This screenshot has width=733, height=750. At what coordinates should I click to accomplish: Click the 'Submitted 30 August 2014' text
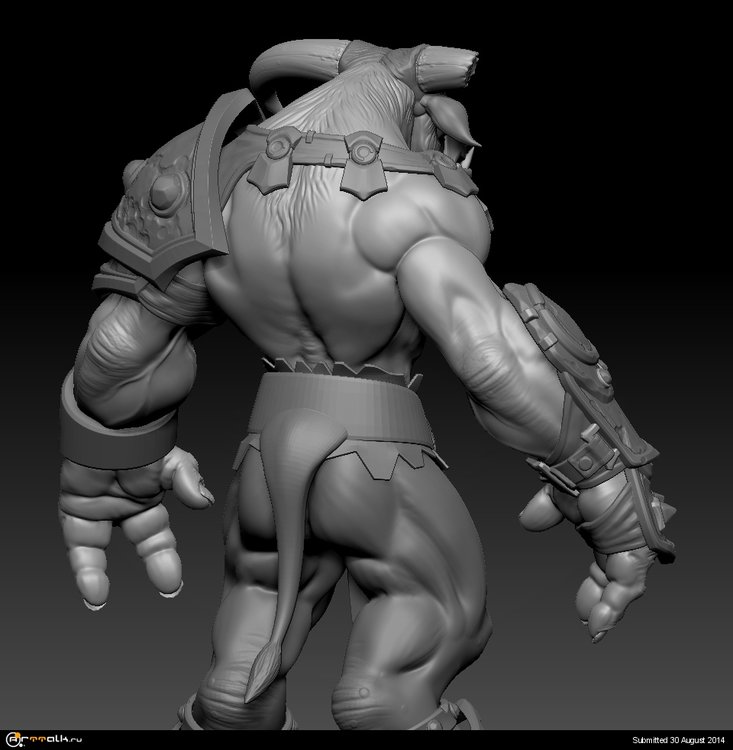click(678, 740)
